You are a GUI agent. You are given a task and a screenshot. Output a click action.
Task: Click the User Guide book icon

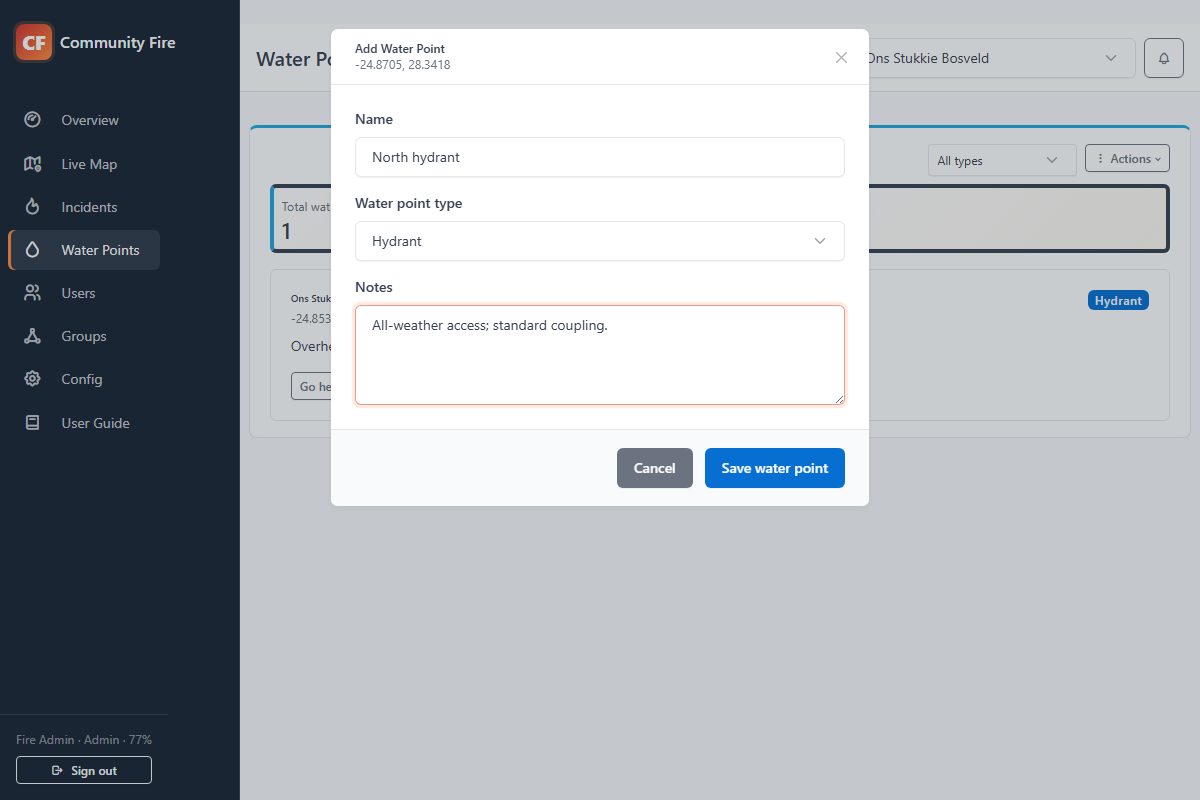tap(32, 423)
